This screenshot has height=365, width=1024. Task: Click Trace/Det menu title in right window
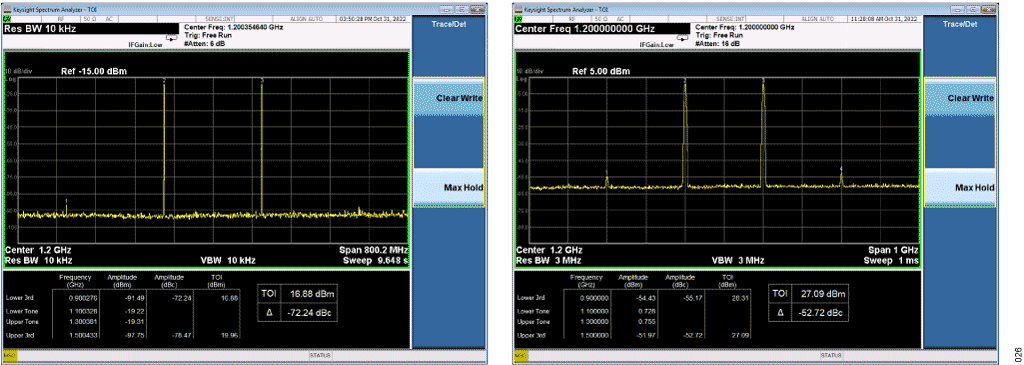tap(960, 24)
